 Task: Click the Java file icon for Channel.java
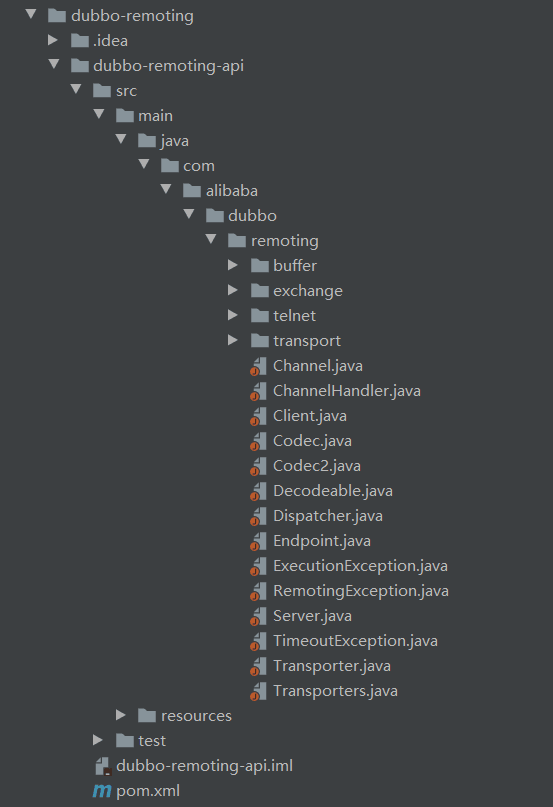tap(258, 366)
